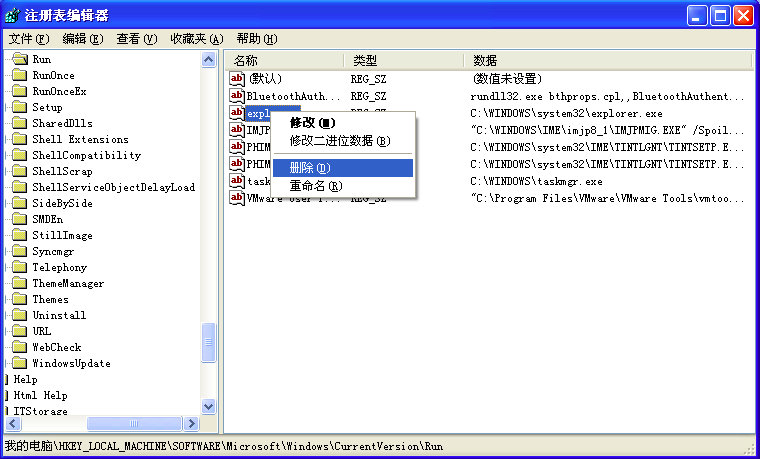Select the Uninstall key label
760x459 pixels.
pos(59,315)
